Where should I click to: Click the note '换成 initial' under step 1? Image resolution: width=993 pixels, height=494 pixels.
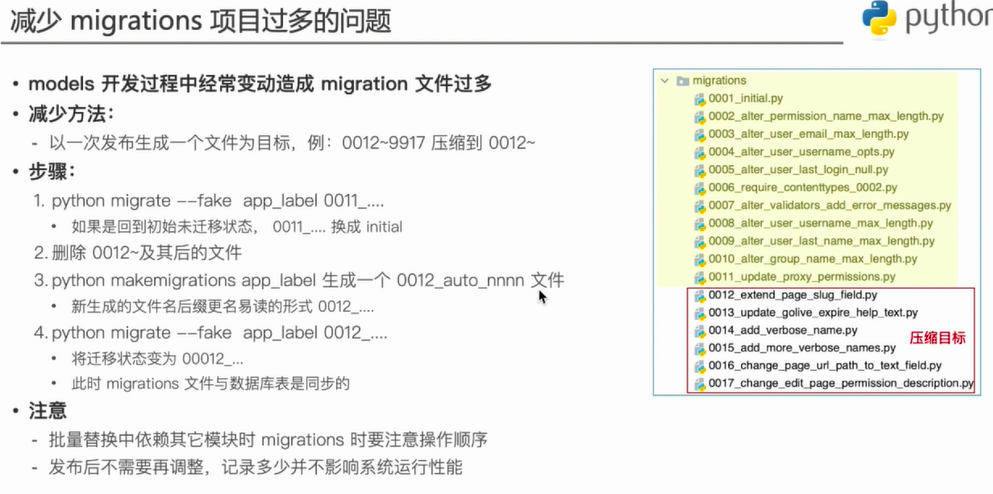click(x=237, y=227)
